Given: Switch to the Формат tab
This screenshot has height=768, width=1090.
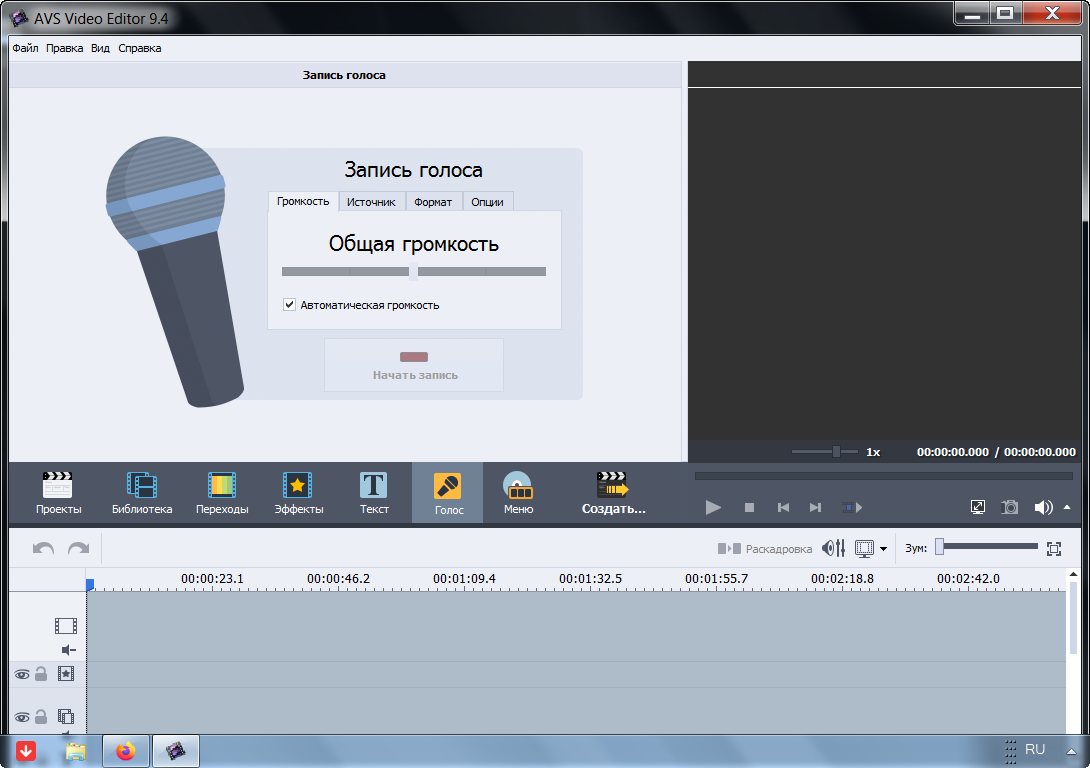Looking at the screenshot, I should (x=433, y=202).
